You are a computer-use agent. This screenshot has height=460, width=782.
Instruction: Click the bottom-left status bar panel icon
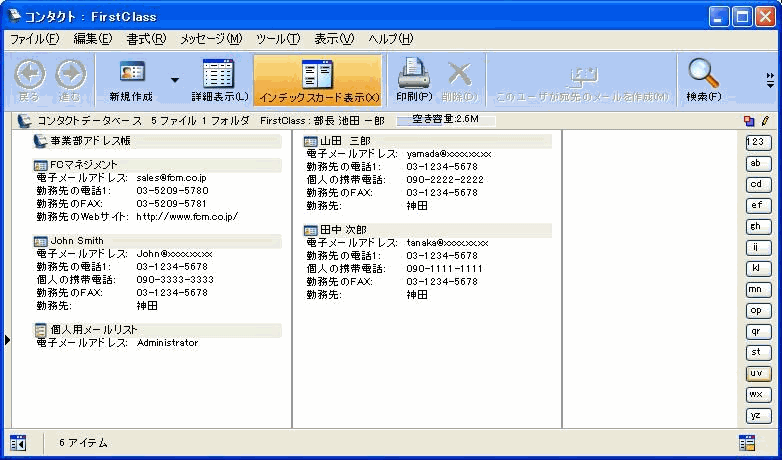(17, 442)
